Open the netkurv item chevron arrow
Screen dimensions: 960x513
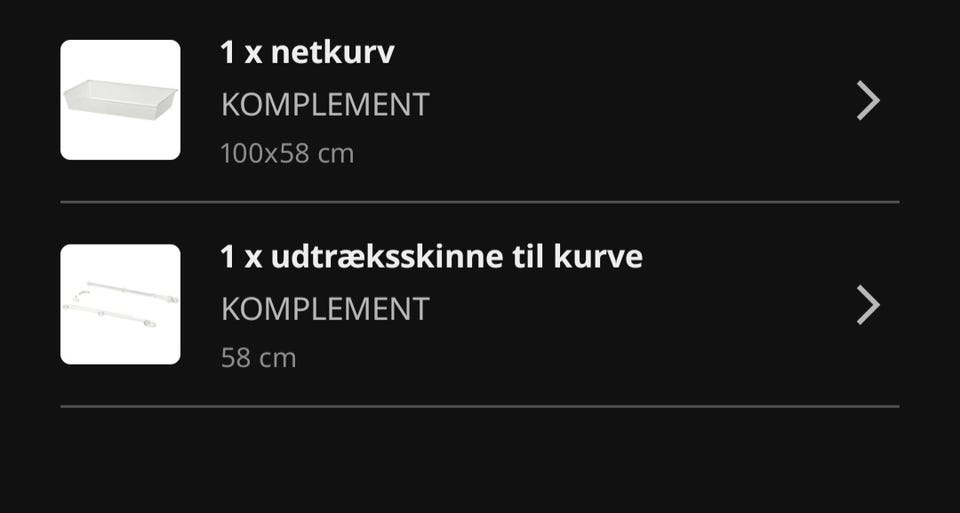(x=868, y=100)
